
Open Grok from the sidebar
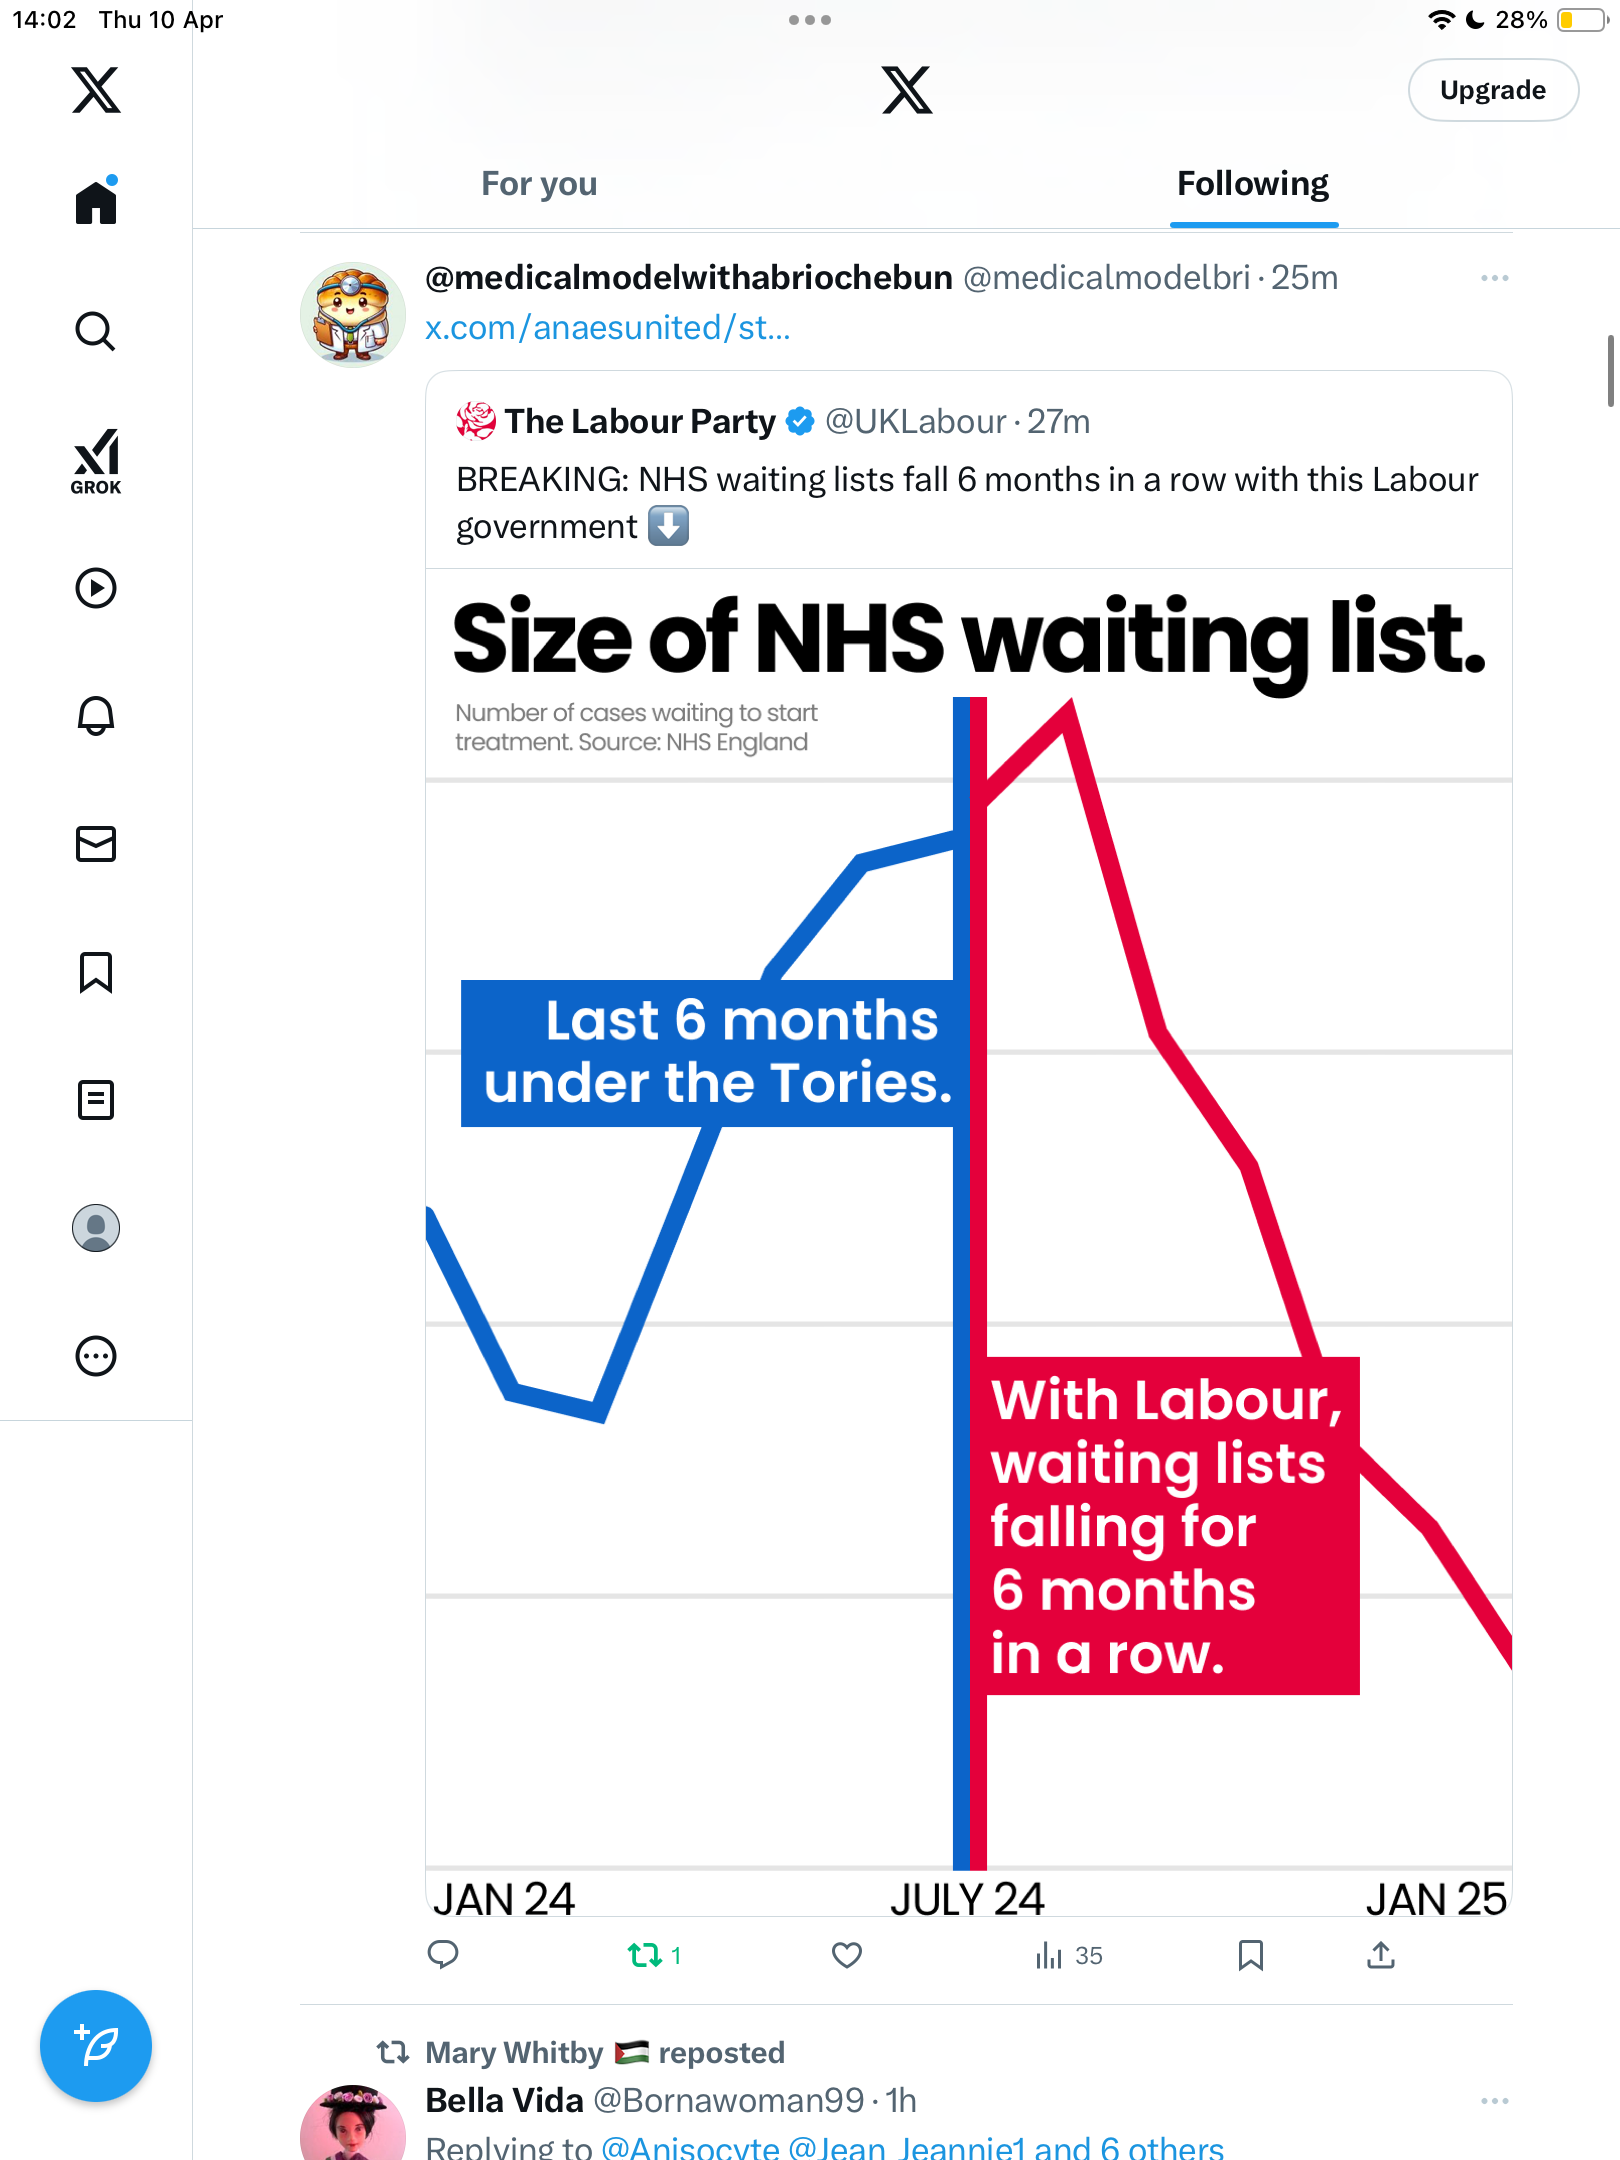click(96, 461)
